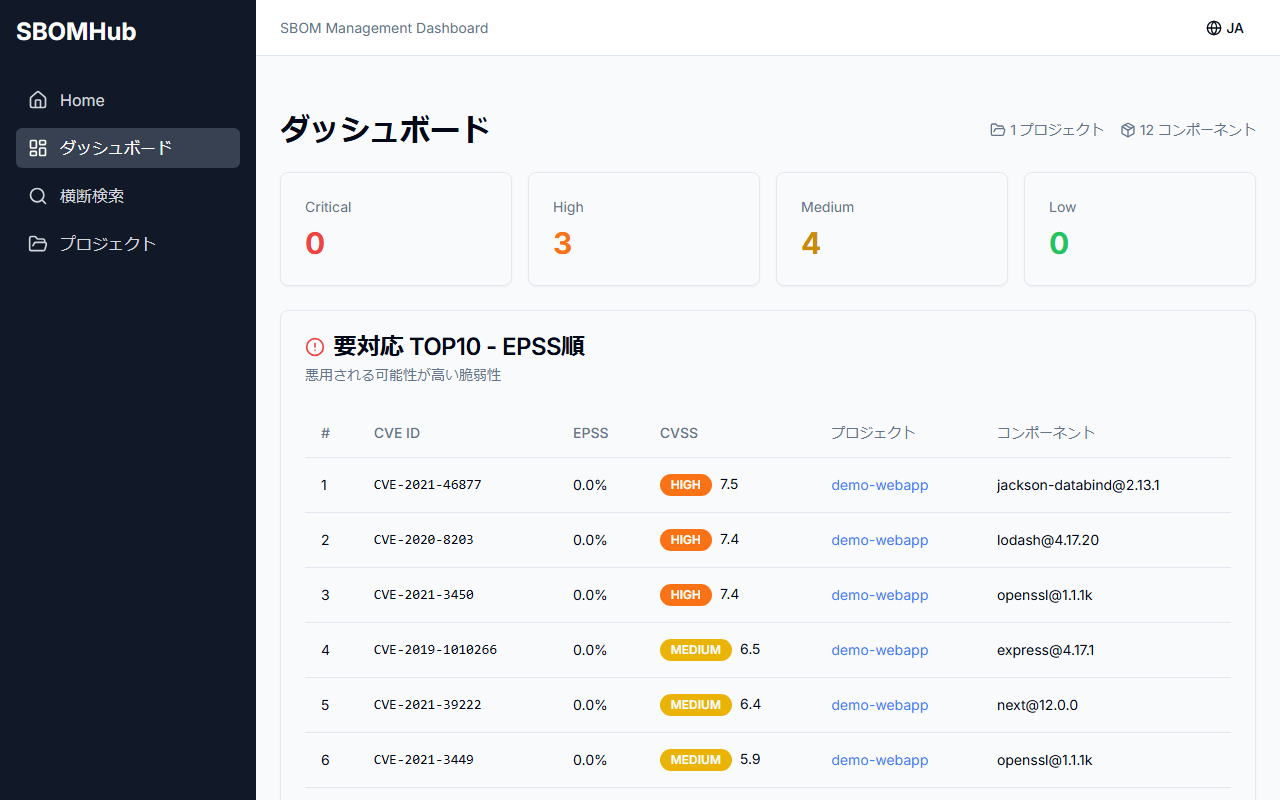Click the SBOMHub logo text

coord(76,32)
